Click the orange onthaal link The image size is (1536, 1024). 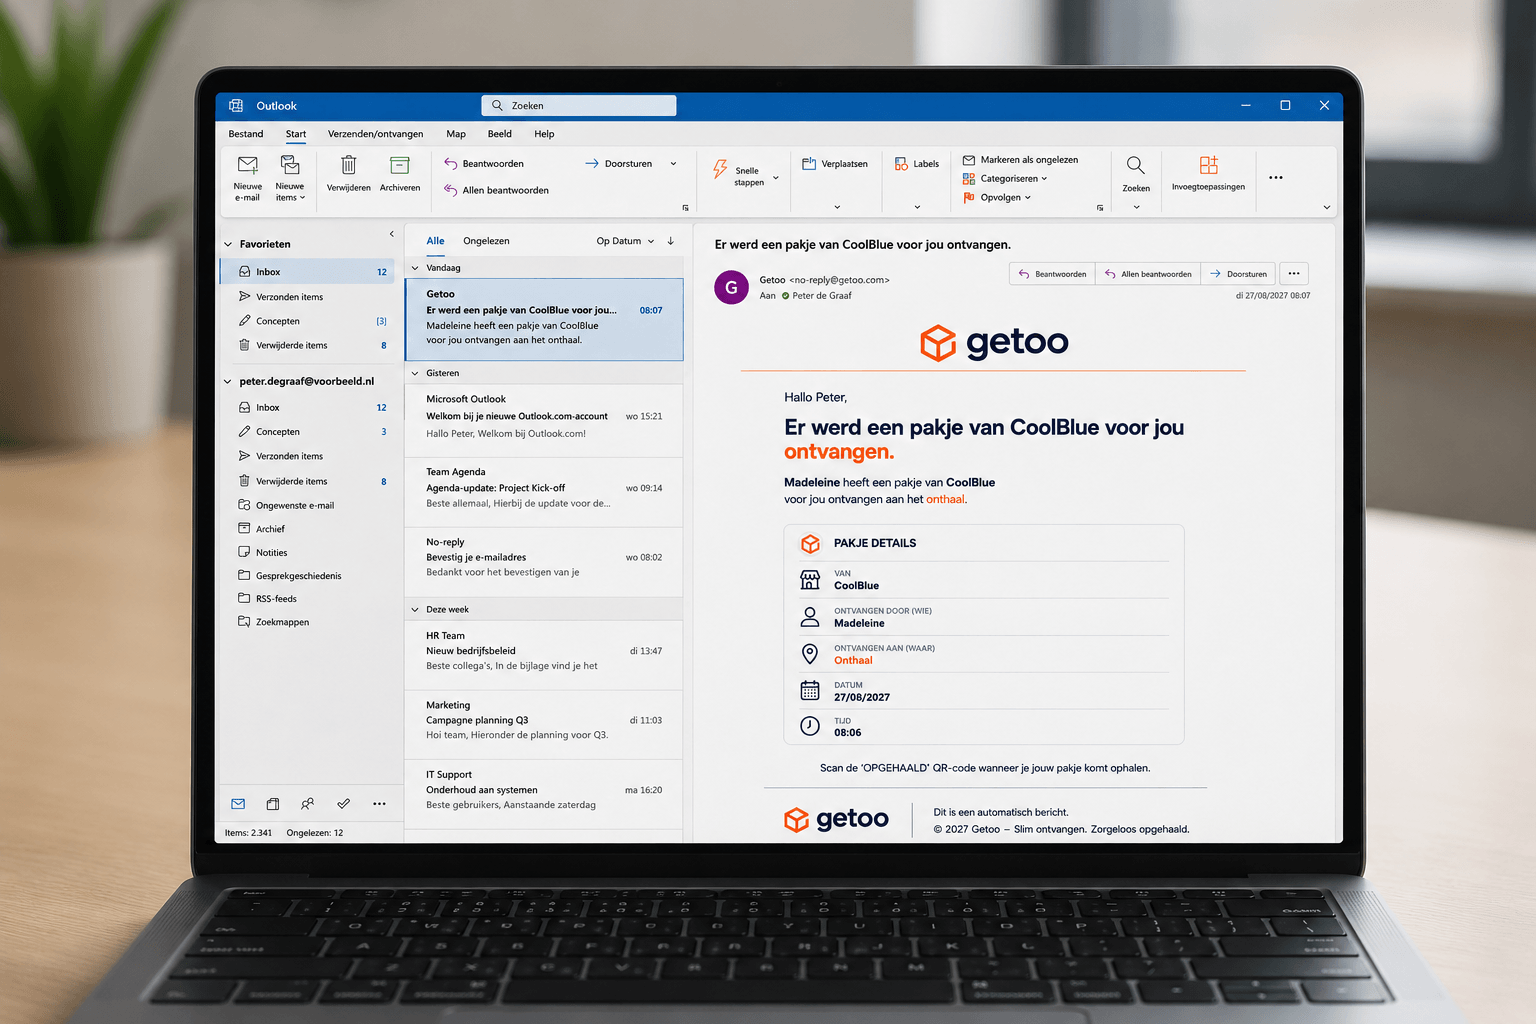pos(945,499)
